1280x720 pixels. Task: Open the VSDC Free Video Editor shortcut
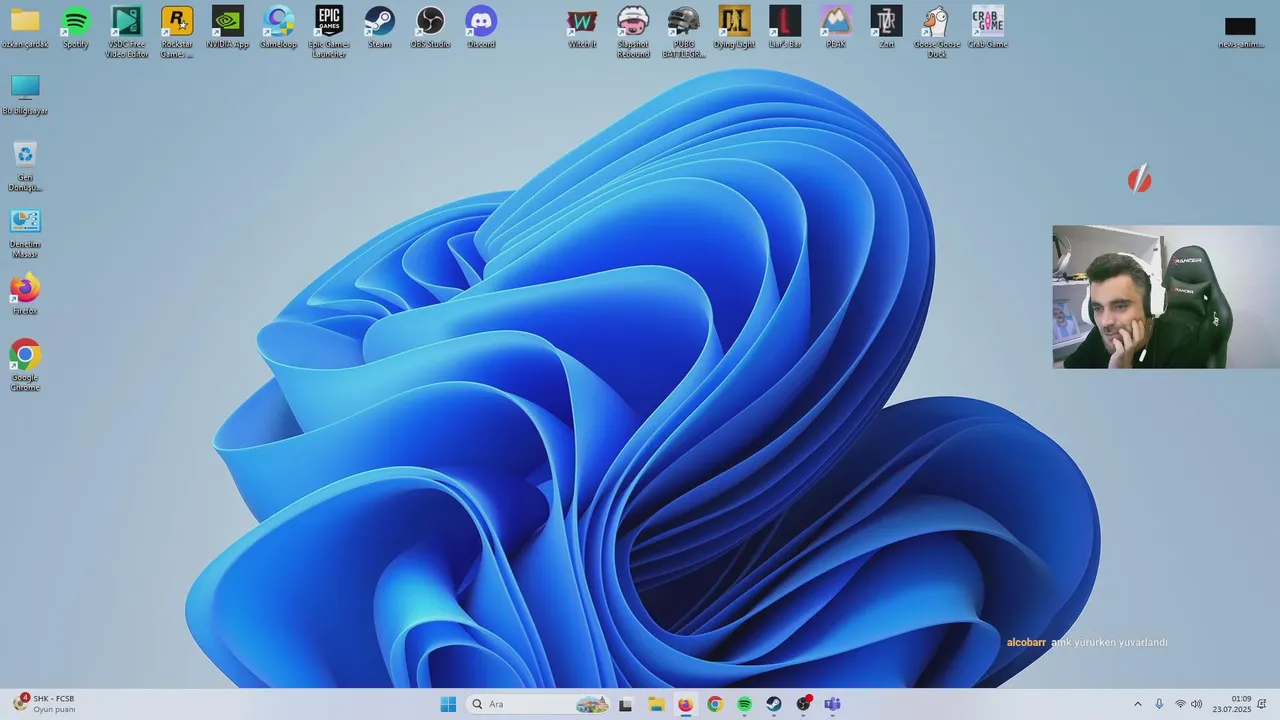(127, 32)
